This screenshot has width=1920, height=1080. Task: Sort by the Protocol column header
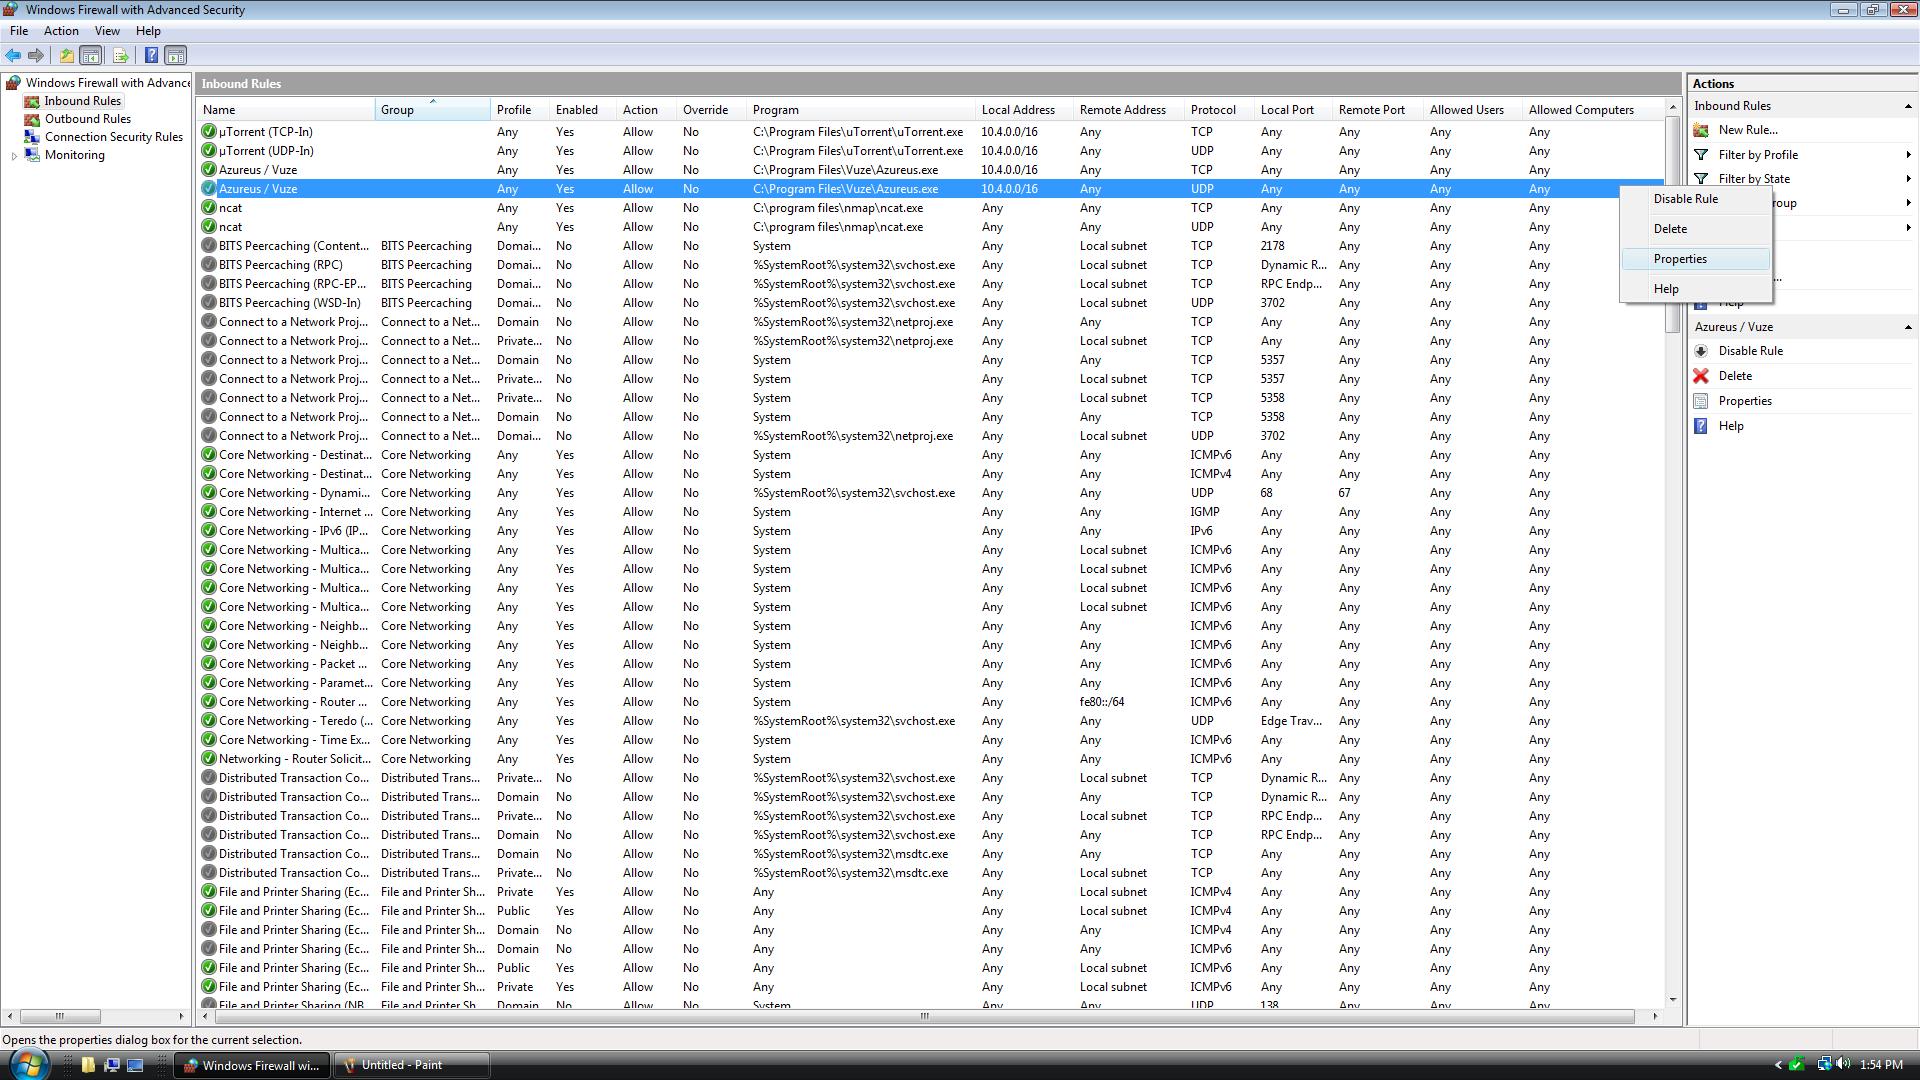[1219, 110]
